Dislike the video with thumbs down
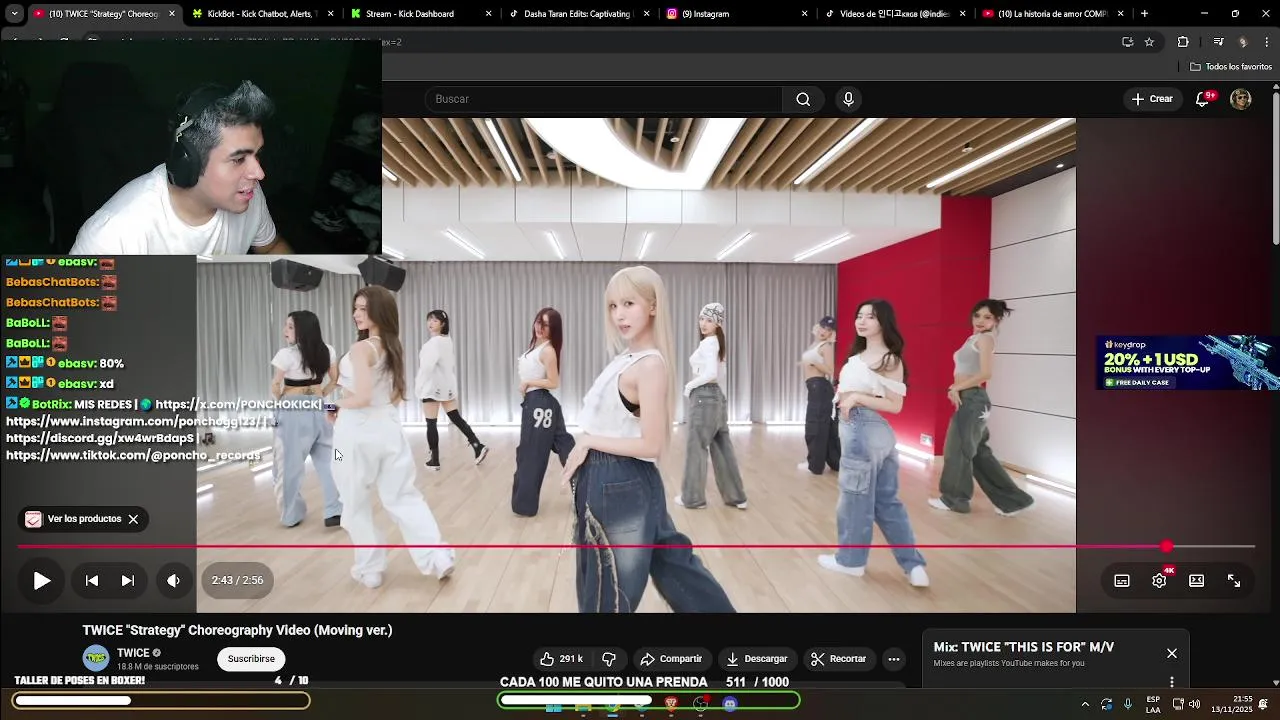This screenshot has width=1280, height=720. (x=609, y=659)
